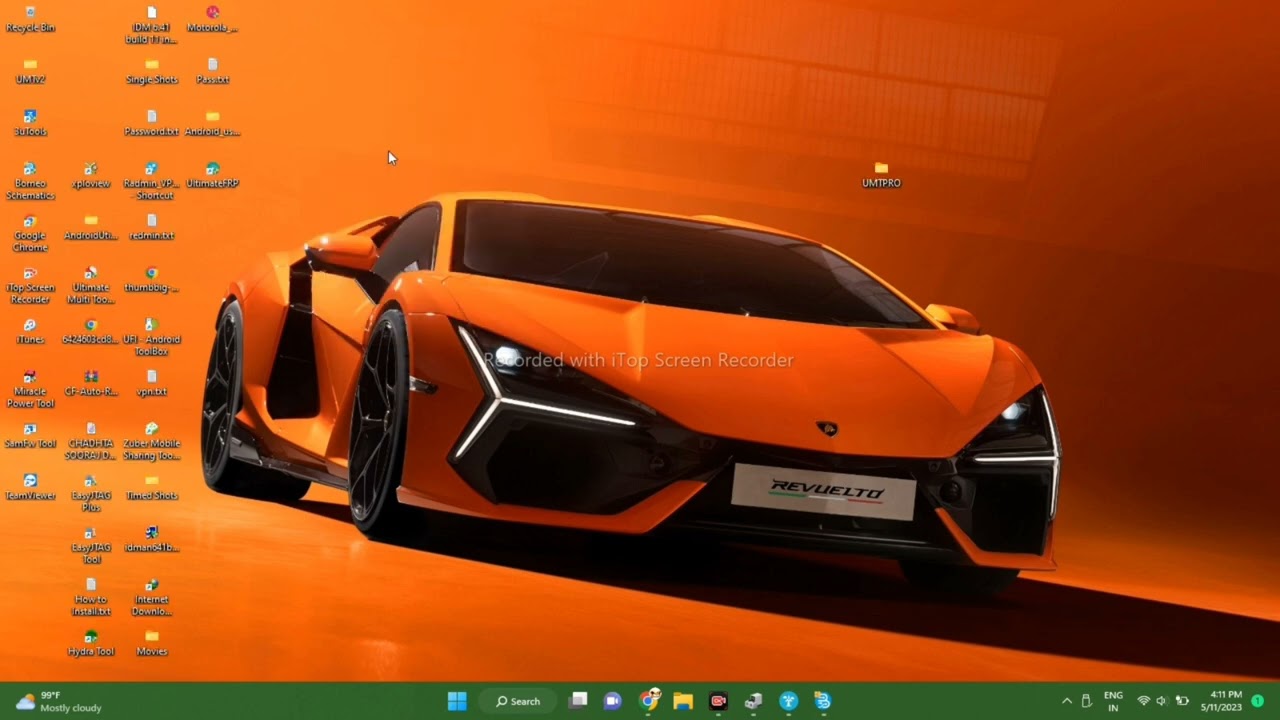Open the weather widget showing Mostly cloudy
This screenshot has height=720, width=1280.
[58, 701]
